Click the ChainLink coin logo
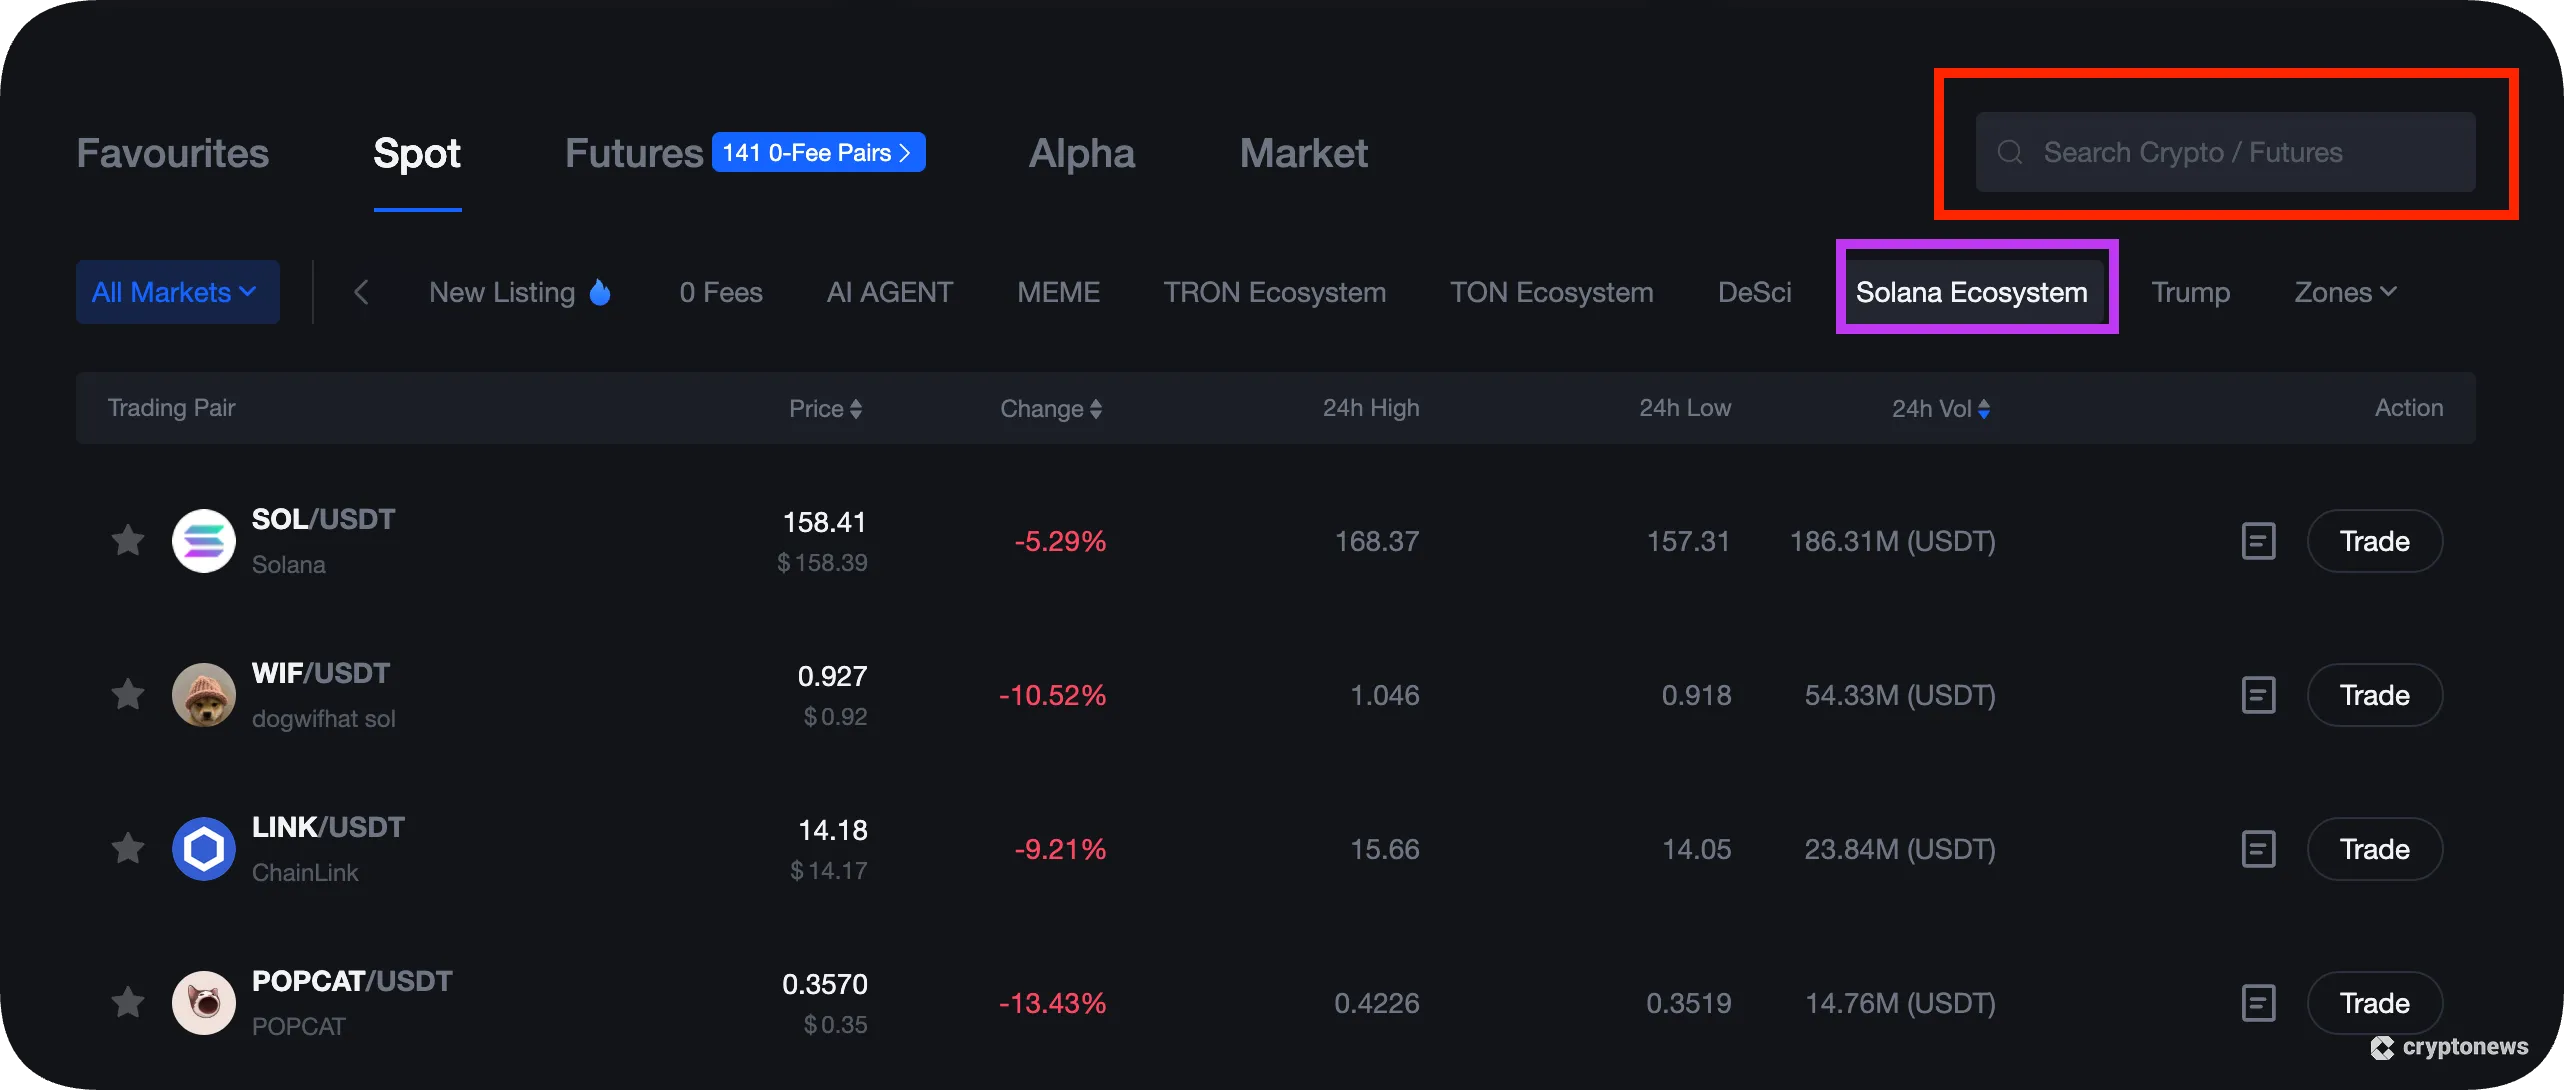 pos(204,849)
